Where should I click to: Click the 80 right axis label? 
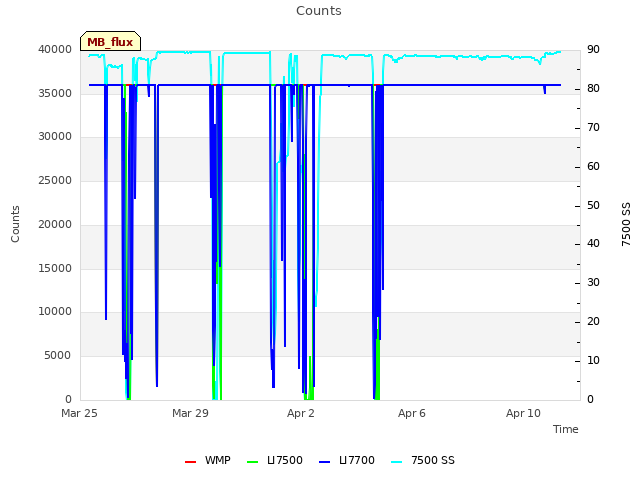point(593,89)
